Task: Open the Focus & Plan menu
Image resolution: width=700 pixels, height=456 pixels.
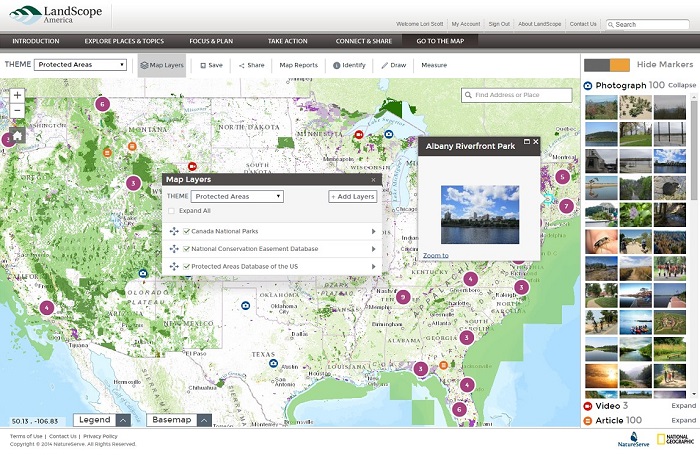Action: 211,41
